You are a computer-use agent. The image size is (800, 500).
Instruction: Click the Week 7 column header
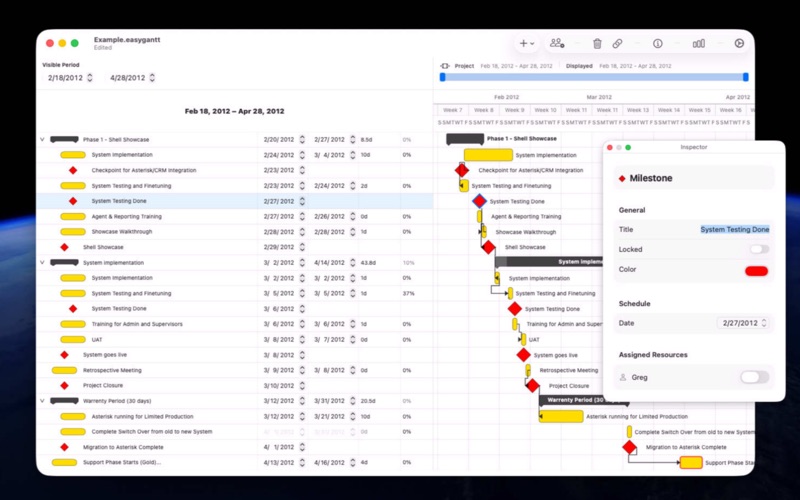coord(453,110)
